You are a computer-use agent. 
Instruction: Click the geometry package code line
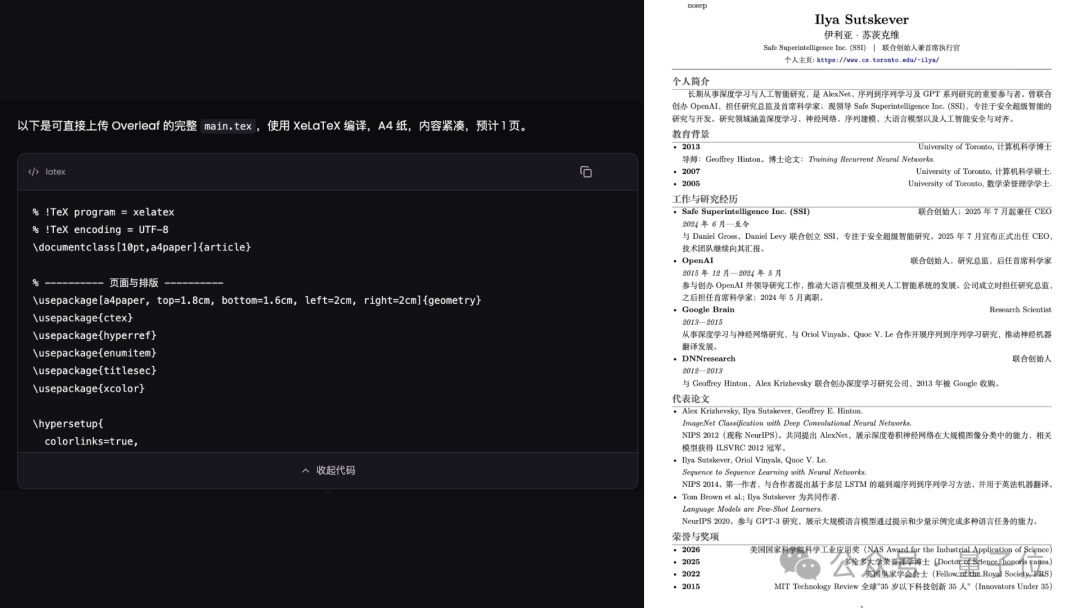[x=257, y=300]
